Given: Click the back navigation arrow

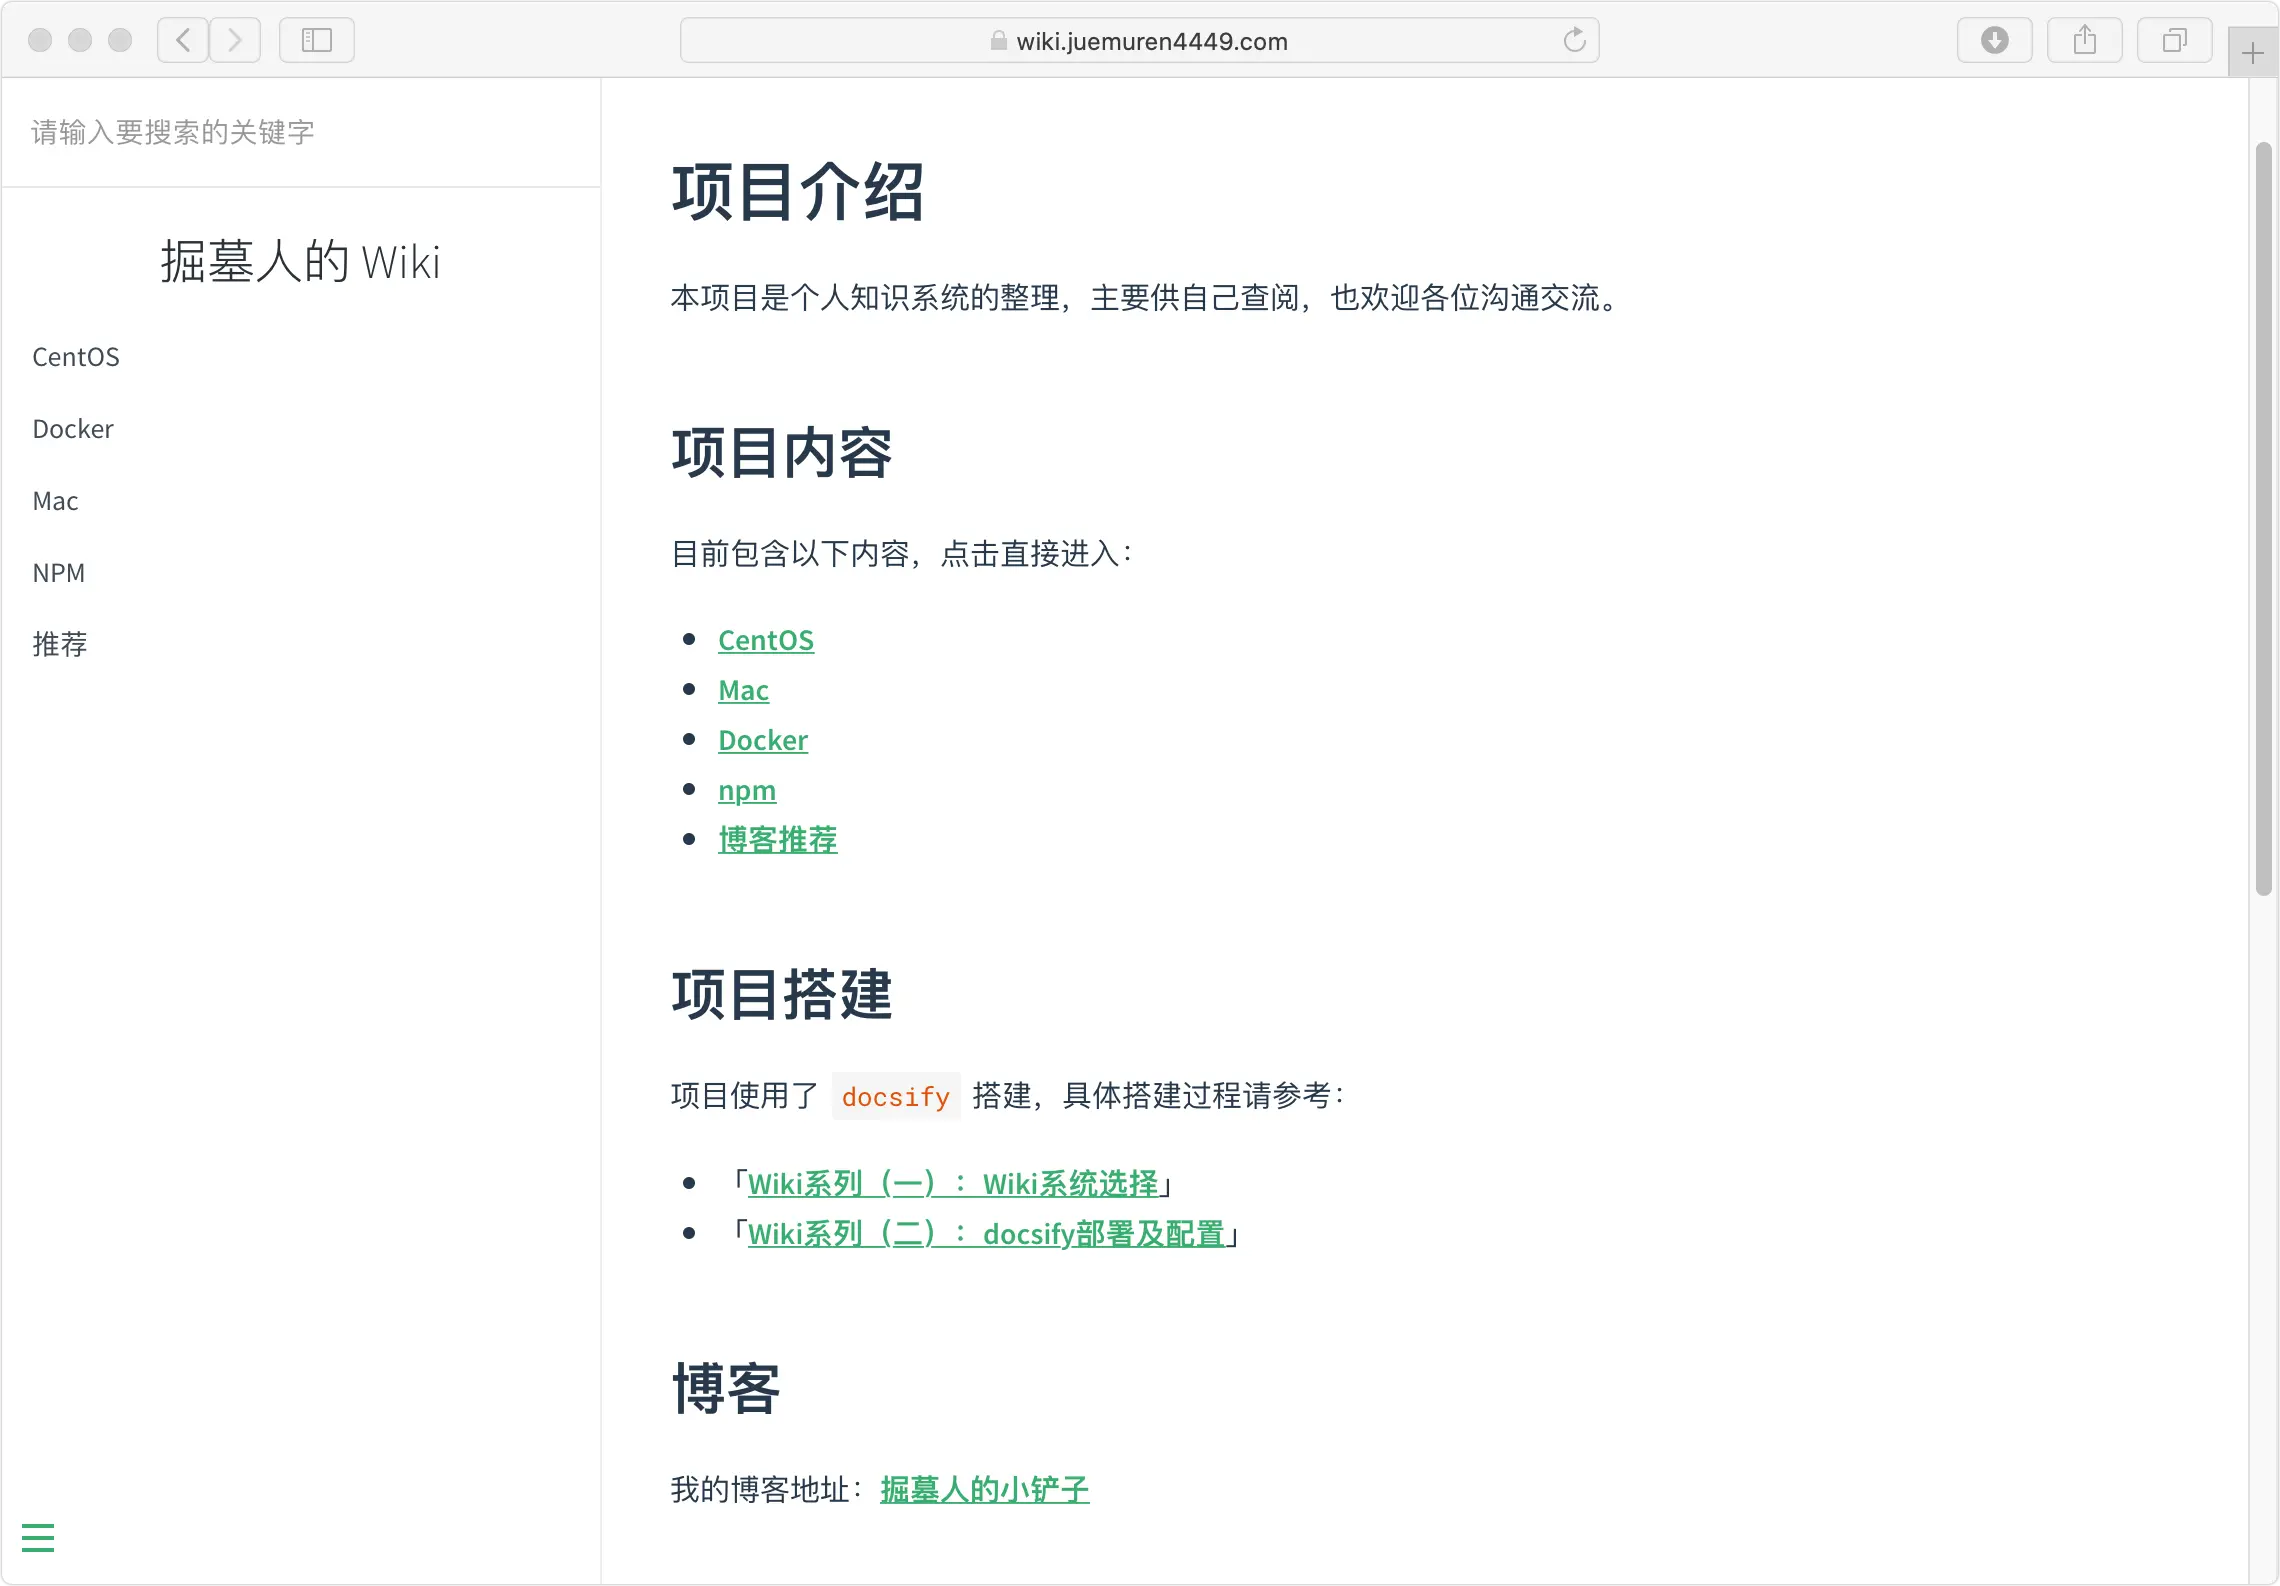Looking at the screenshot, I should point(182,40).
